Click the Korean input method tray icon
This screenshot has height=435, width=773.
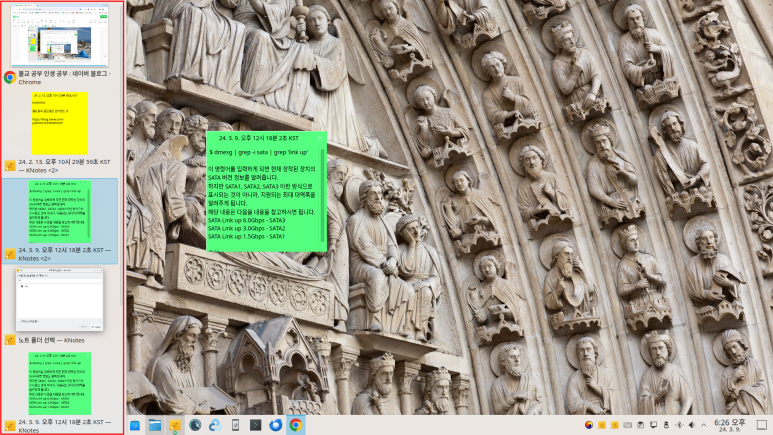589,425
